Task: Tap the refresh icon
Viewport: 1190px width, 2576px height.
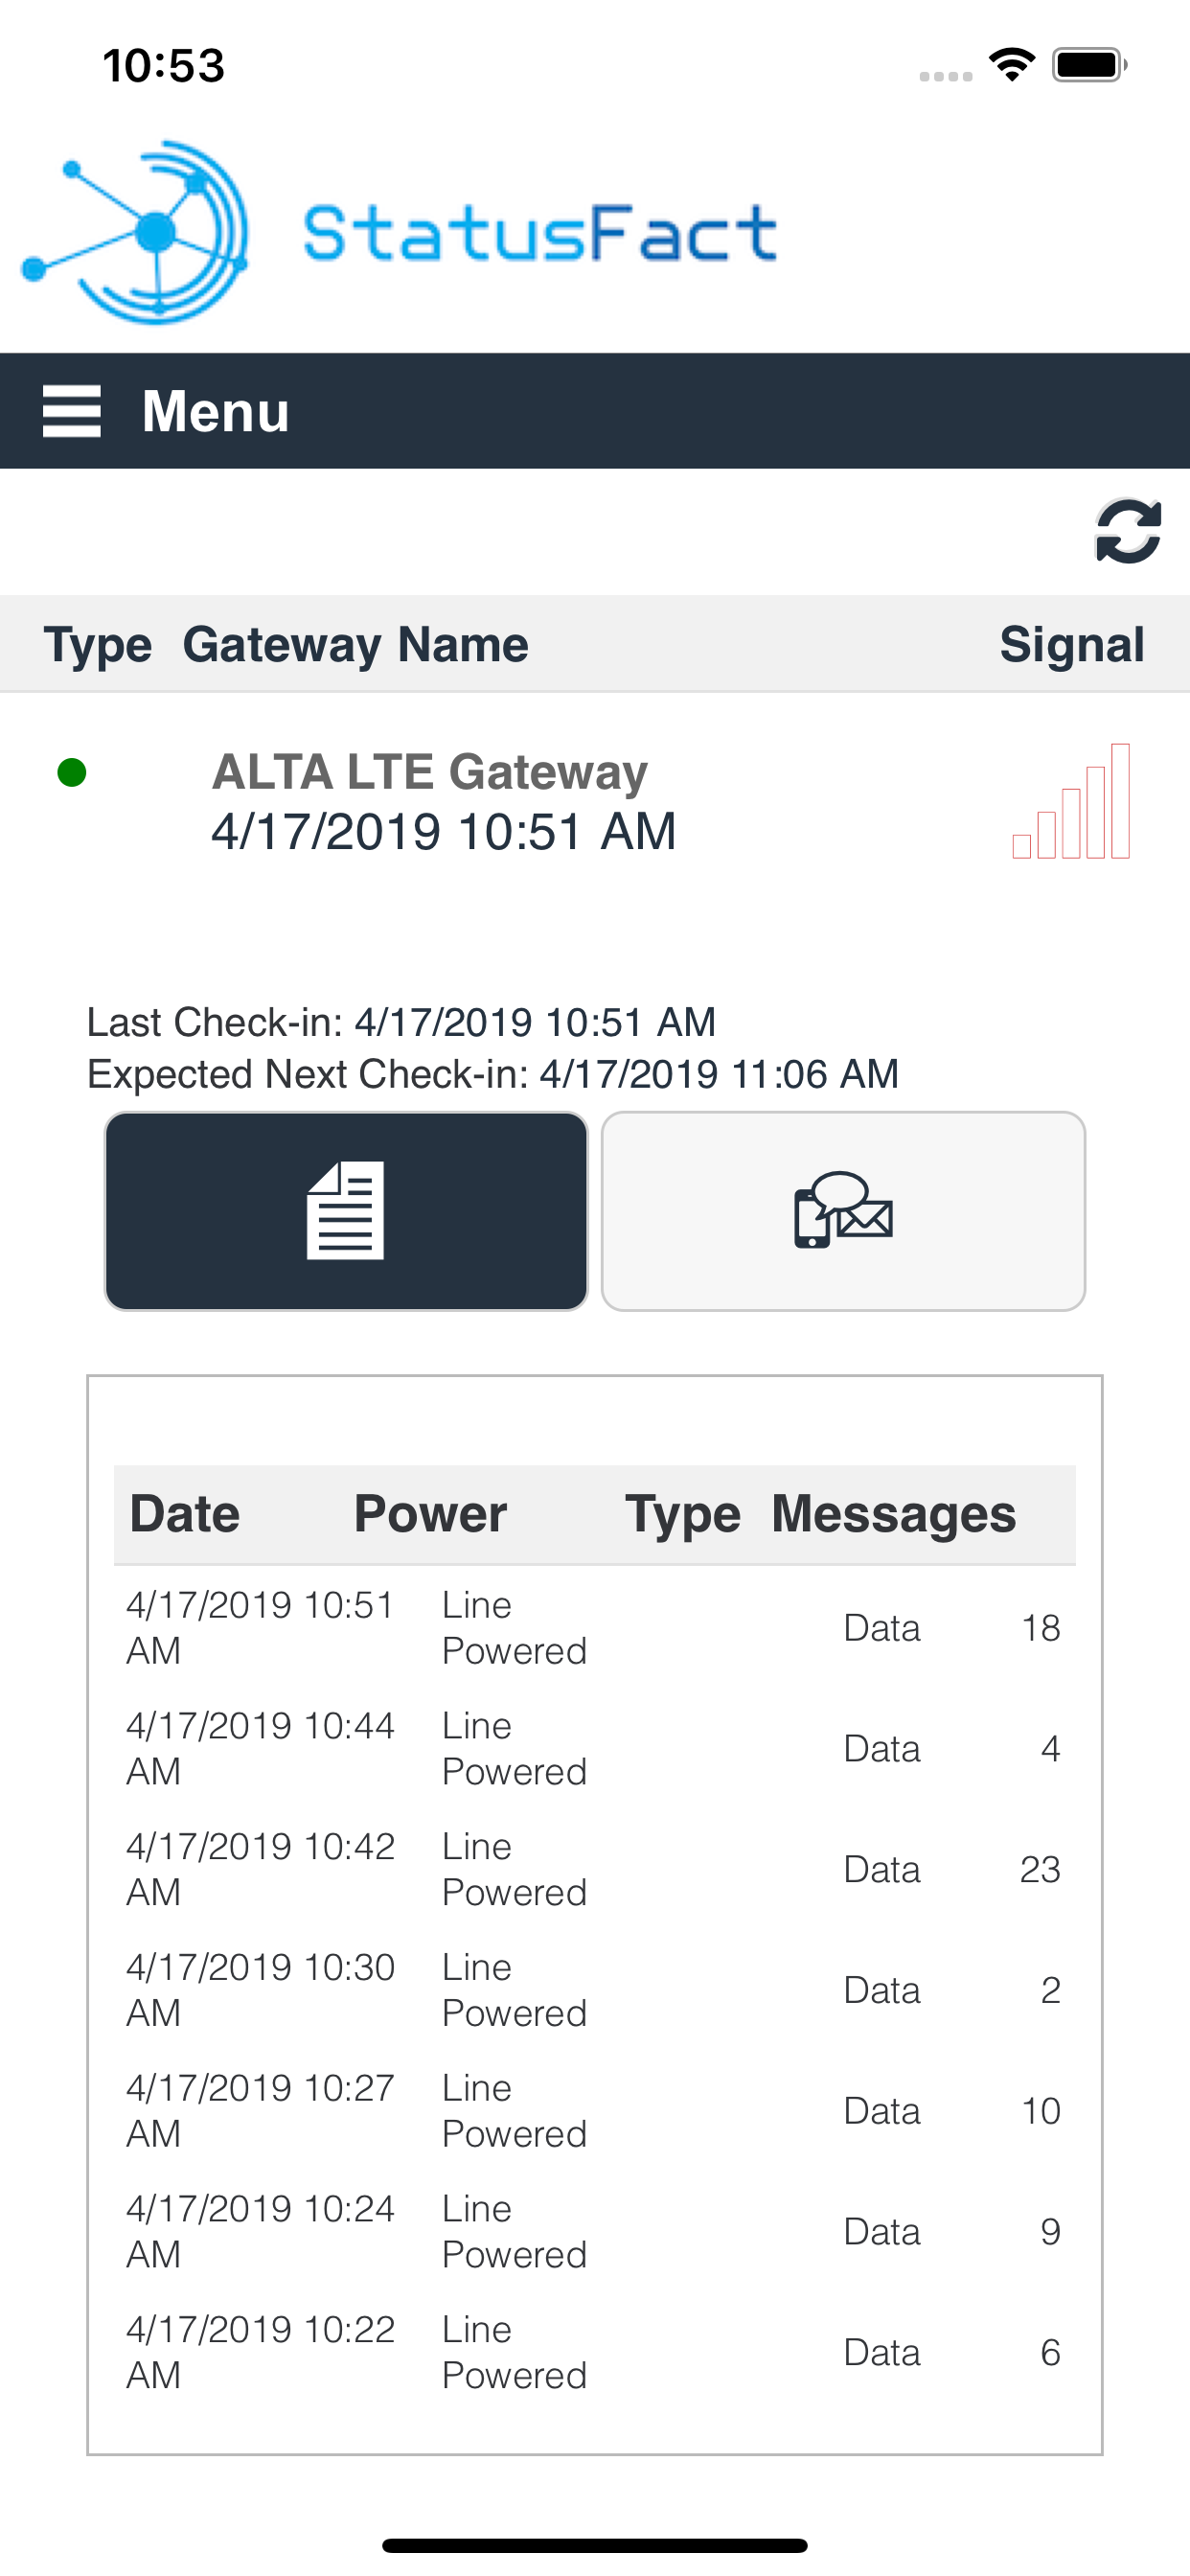Action: pyautogui.click(x=1128, y=531)
